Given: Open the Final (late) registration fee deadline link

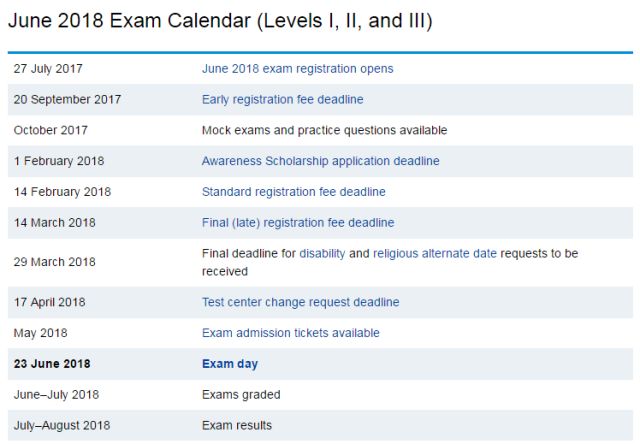Looking at the screenshot, I should 298,222.
